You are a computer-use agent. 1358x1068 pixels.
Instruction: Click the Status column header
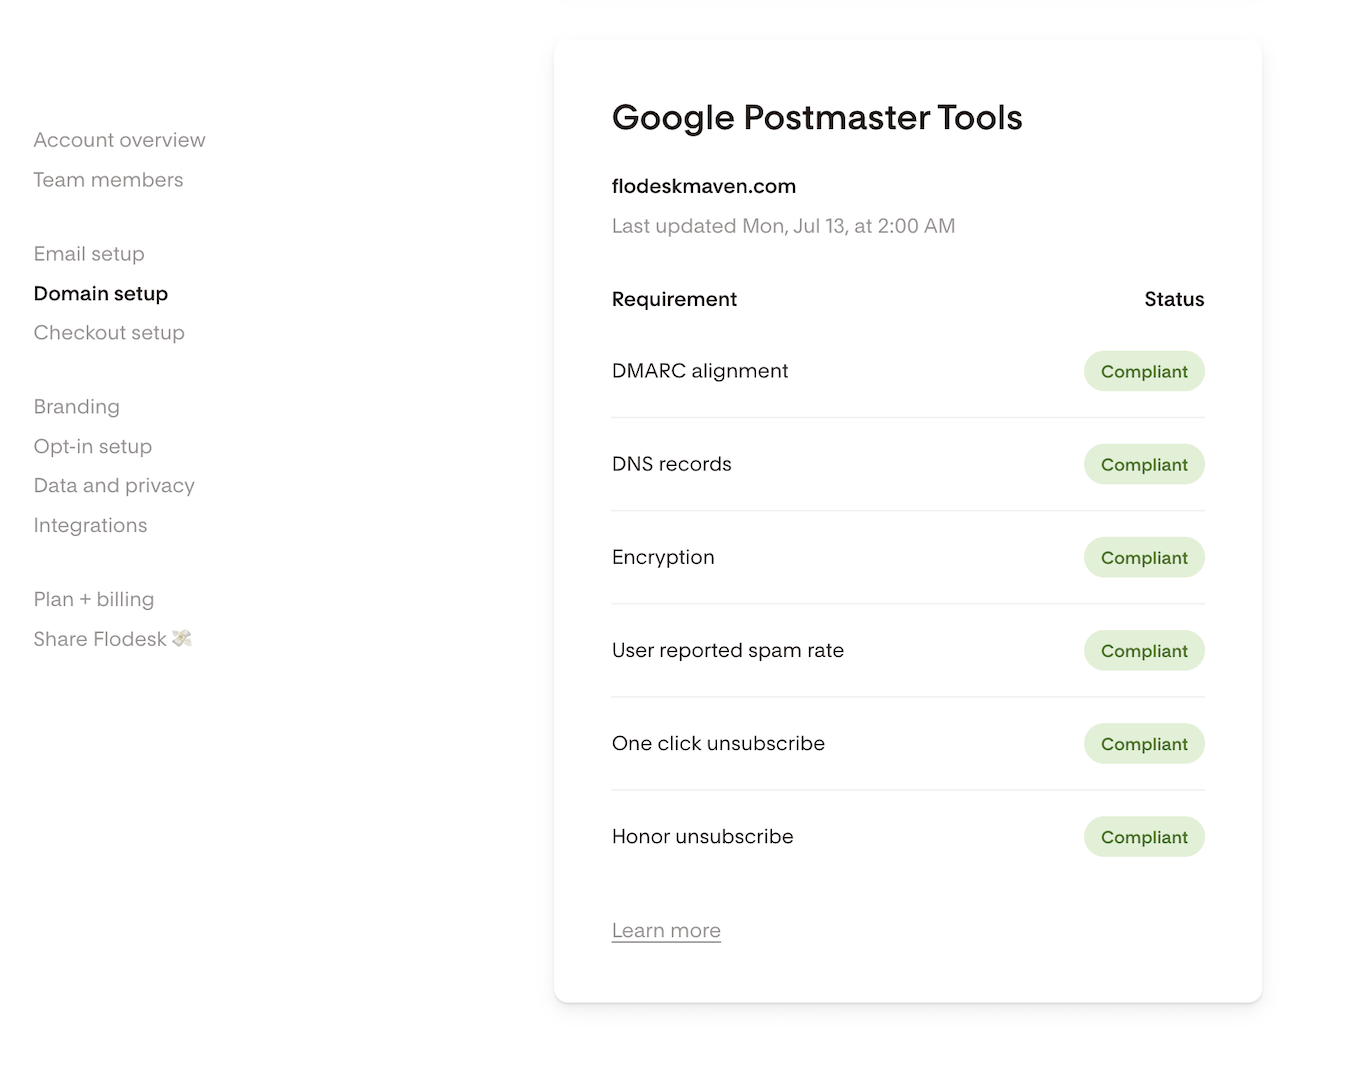1174,299
